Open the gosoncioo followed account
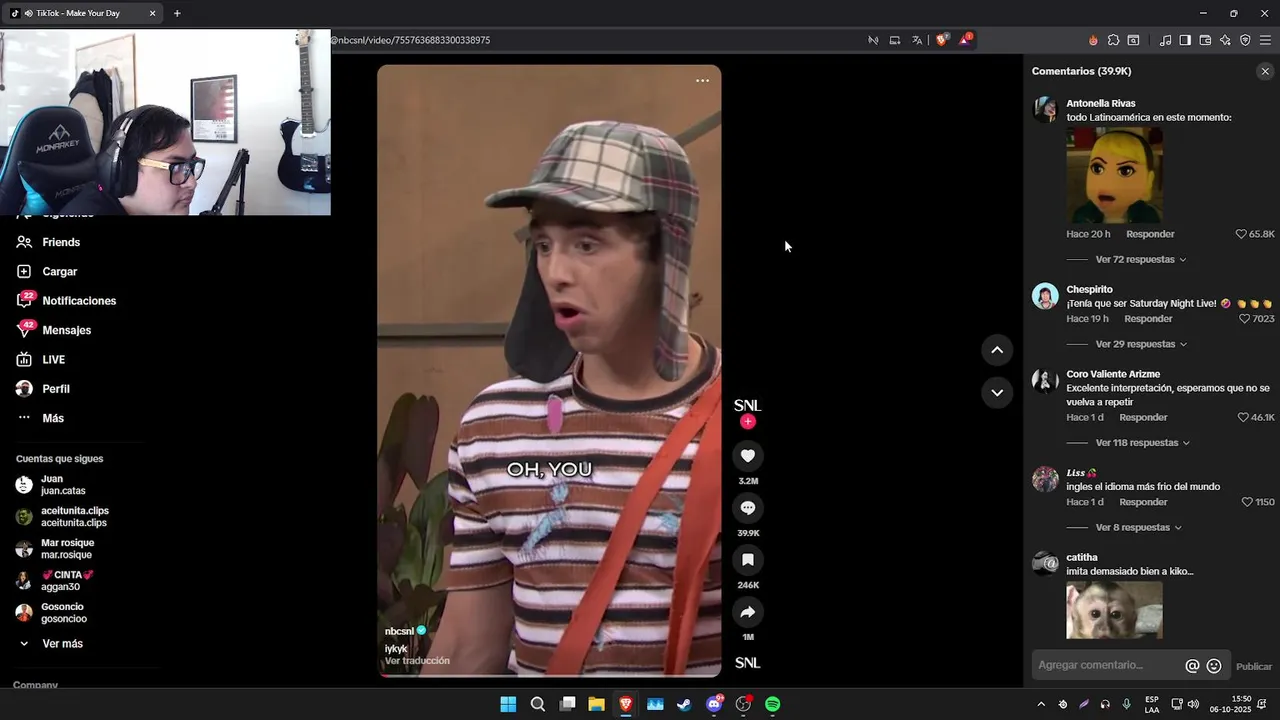1280x720 pixels. pos(65,613)
